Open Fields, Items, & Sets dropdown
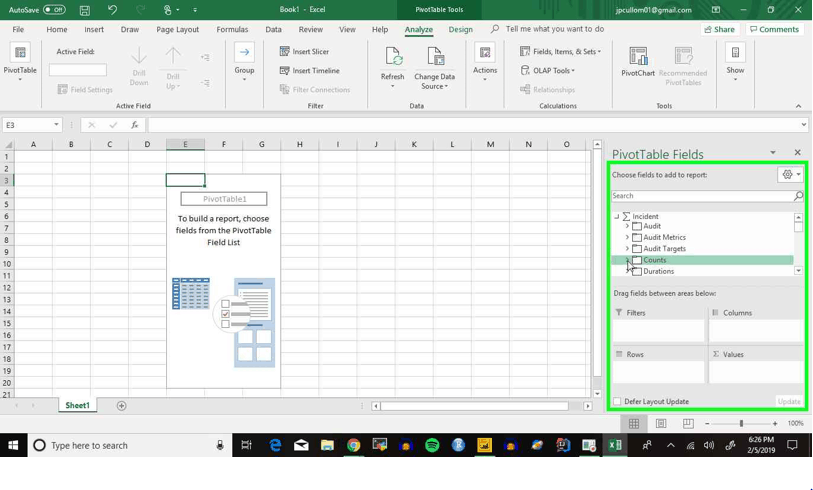Screen dimensions: 813x490 (x=560, y=51)
